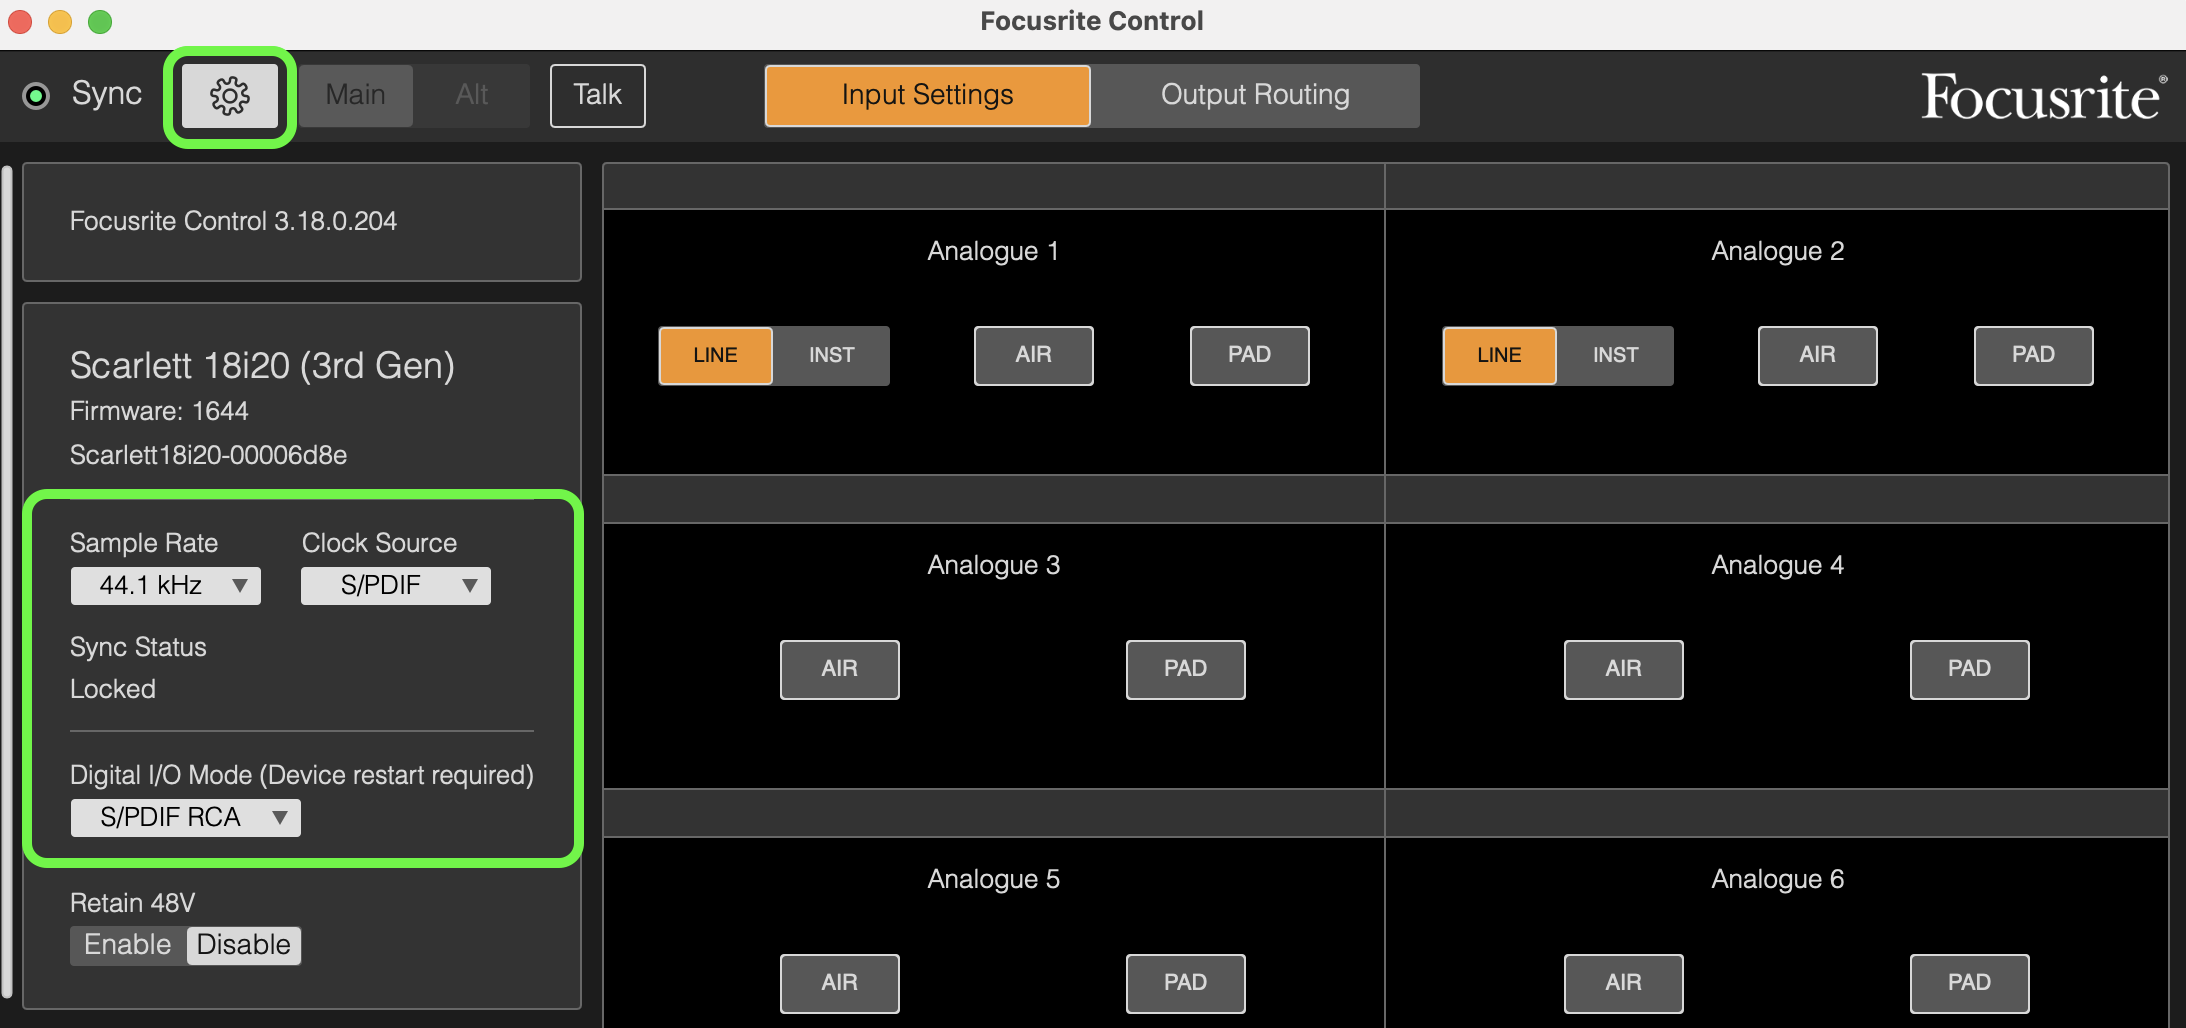Viewport: 2186px width, 1028px height.
Task: Open the device settings gear icon
Action: (229, 95)
